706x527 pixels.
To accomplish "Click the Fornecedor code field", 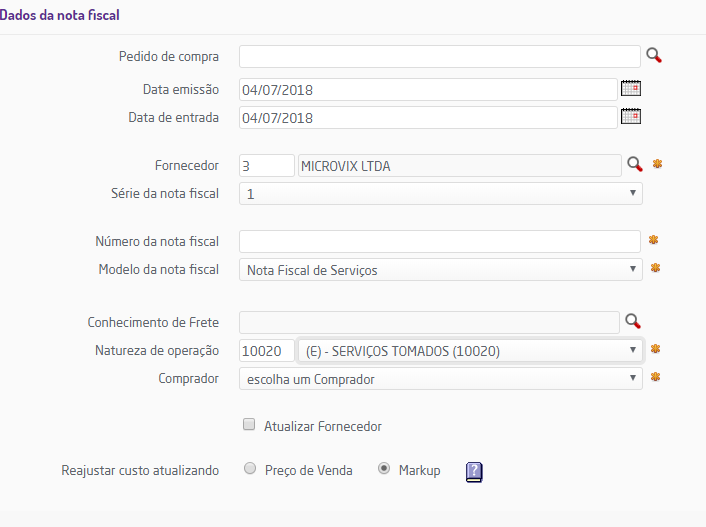I will pos(267,166).
